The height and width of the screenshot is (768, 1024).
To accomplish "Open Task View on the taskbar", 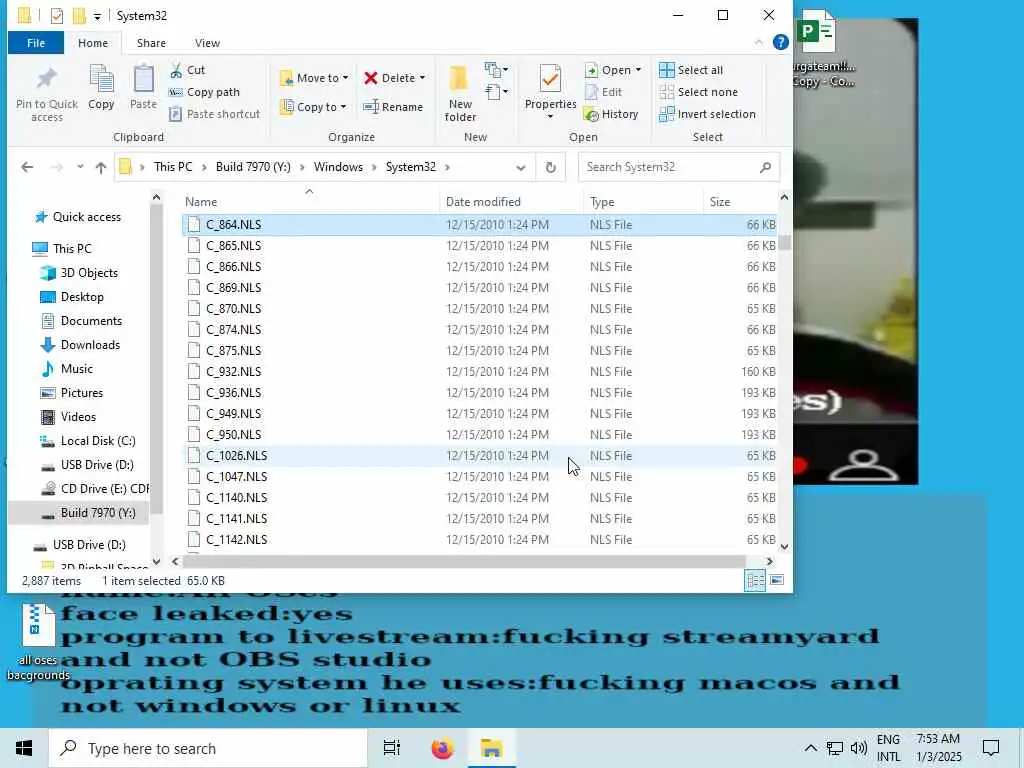I will (392, 748).
